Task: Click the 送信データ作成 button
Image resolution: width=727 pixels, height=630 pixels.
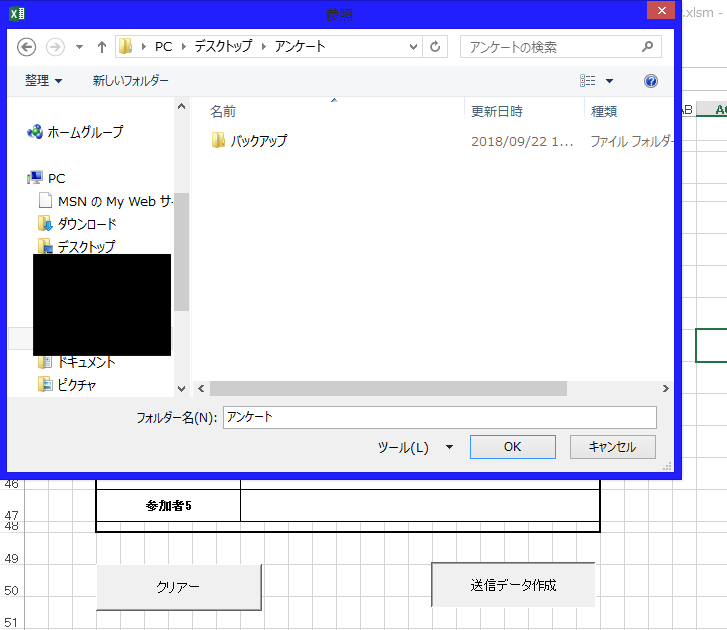Action: pos(513,585)
